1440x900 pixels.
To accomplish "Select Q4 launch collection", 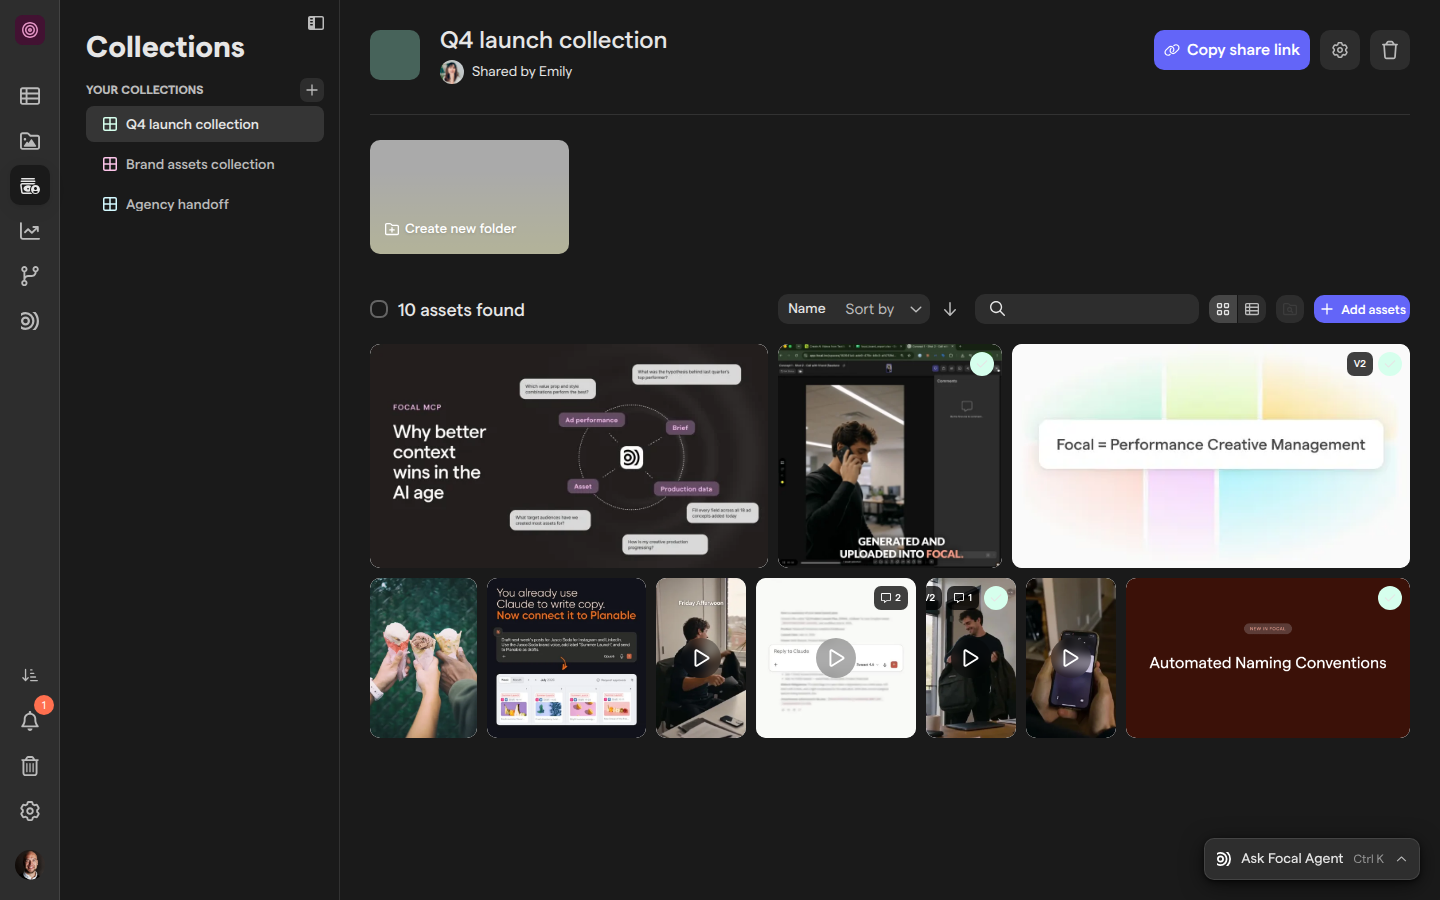I will click(205, 124).
